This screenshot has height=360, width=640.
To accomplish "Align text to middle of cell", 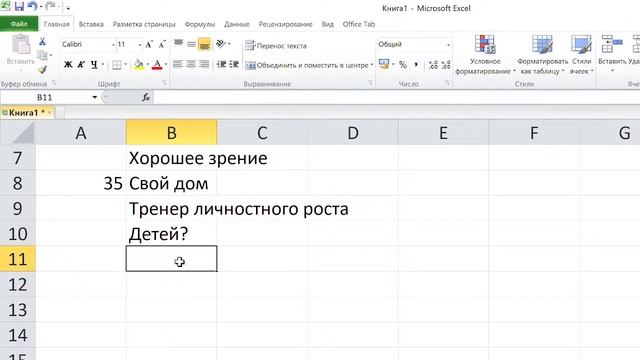I will 191,44.
